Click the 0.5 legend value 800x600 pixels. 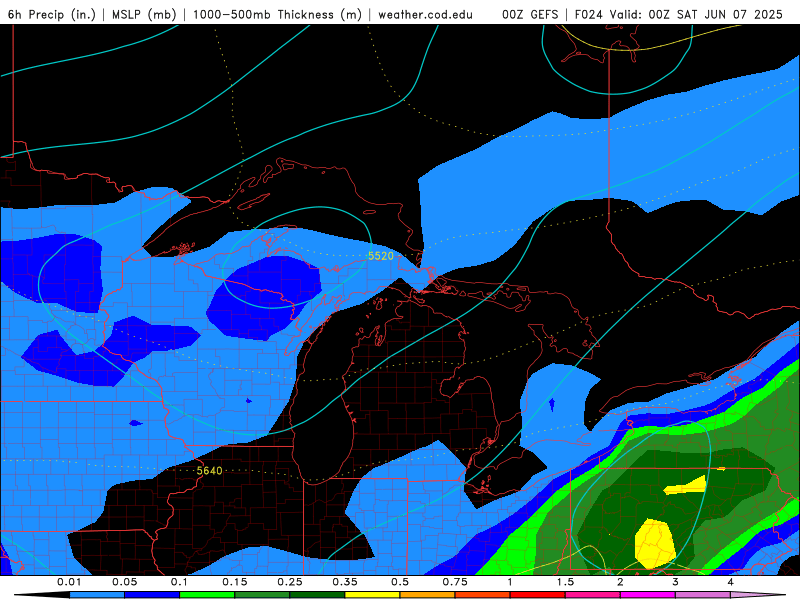click(x=400, y=582)
